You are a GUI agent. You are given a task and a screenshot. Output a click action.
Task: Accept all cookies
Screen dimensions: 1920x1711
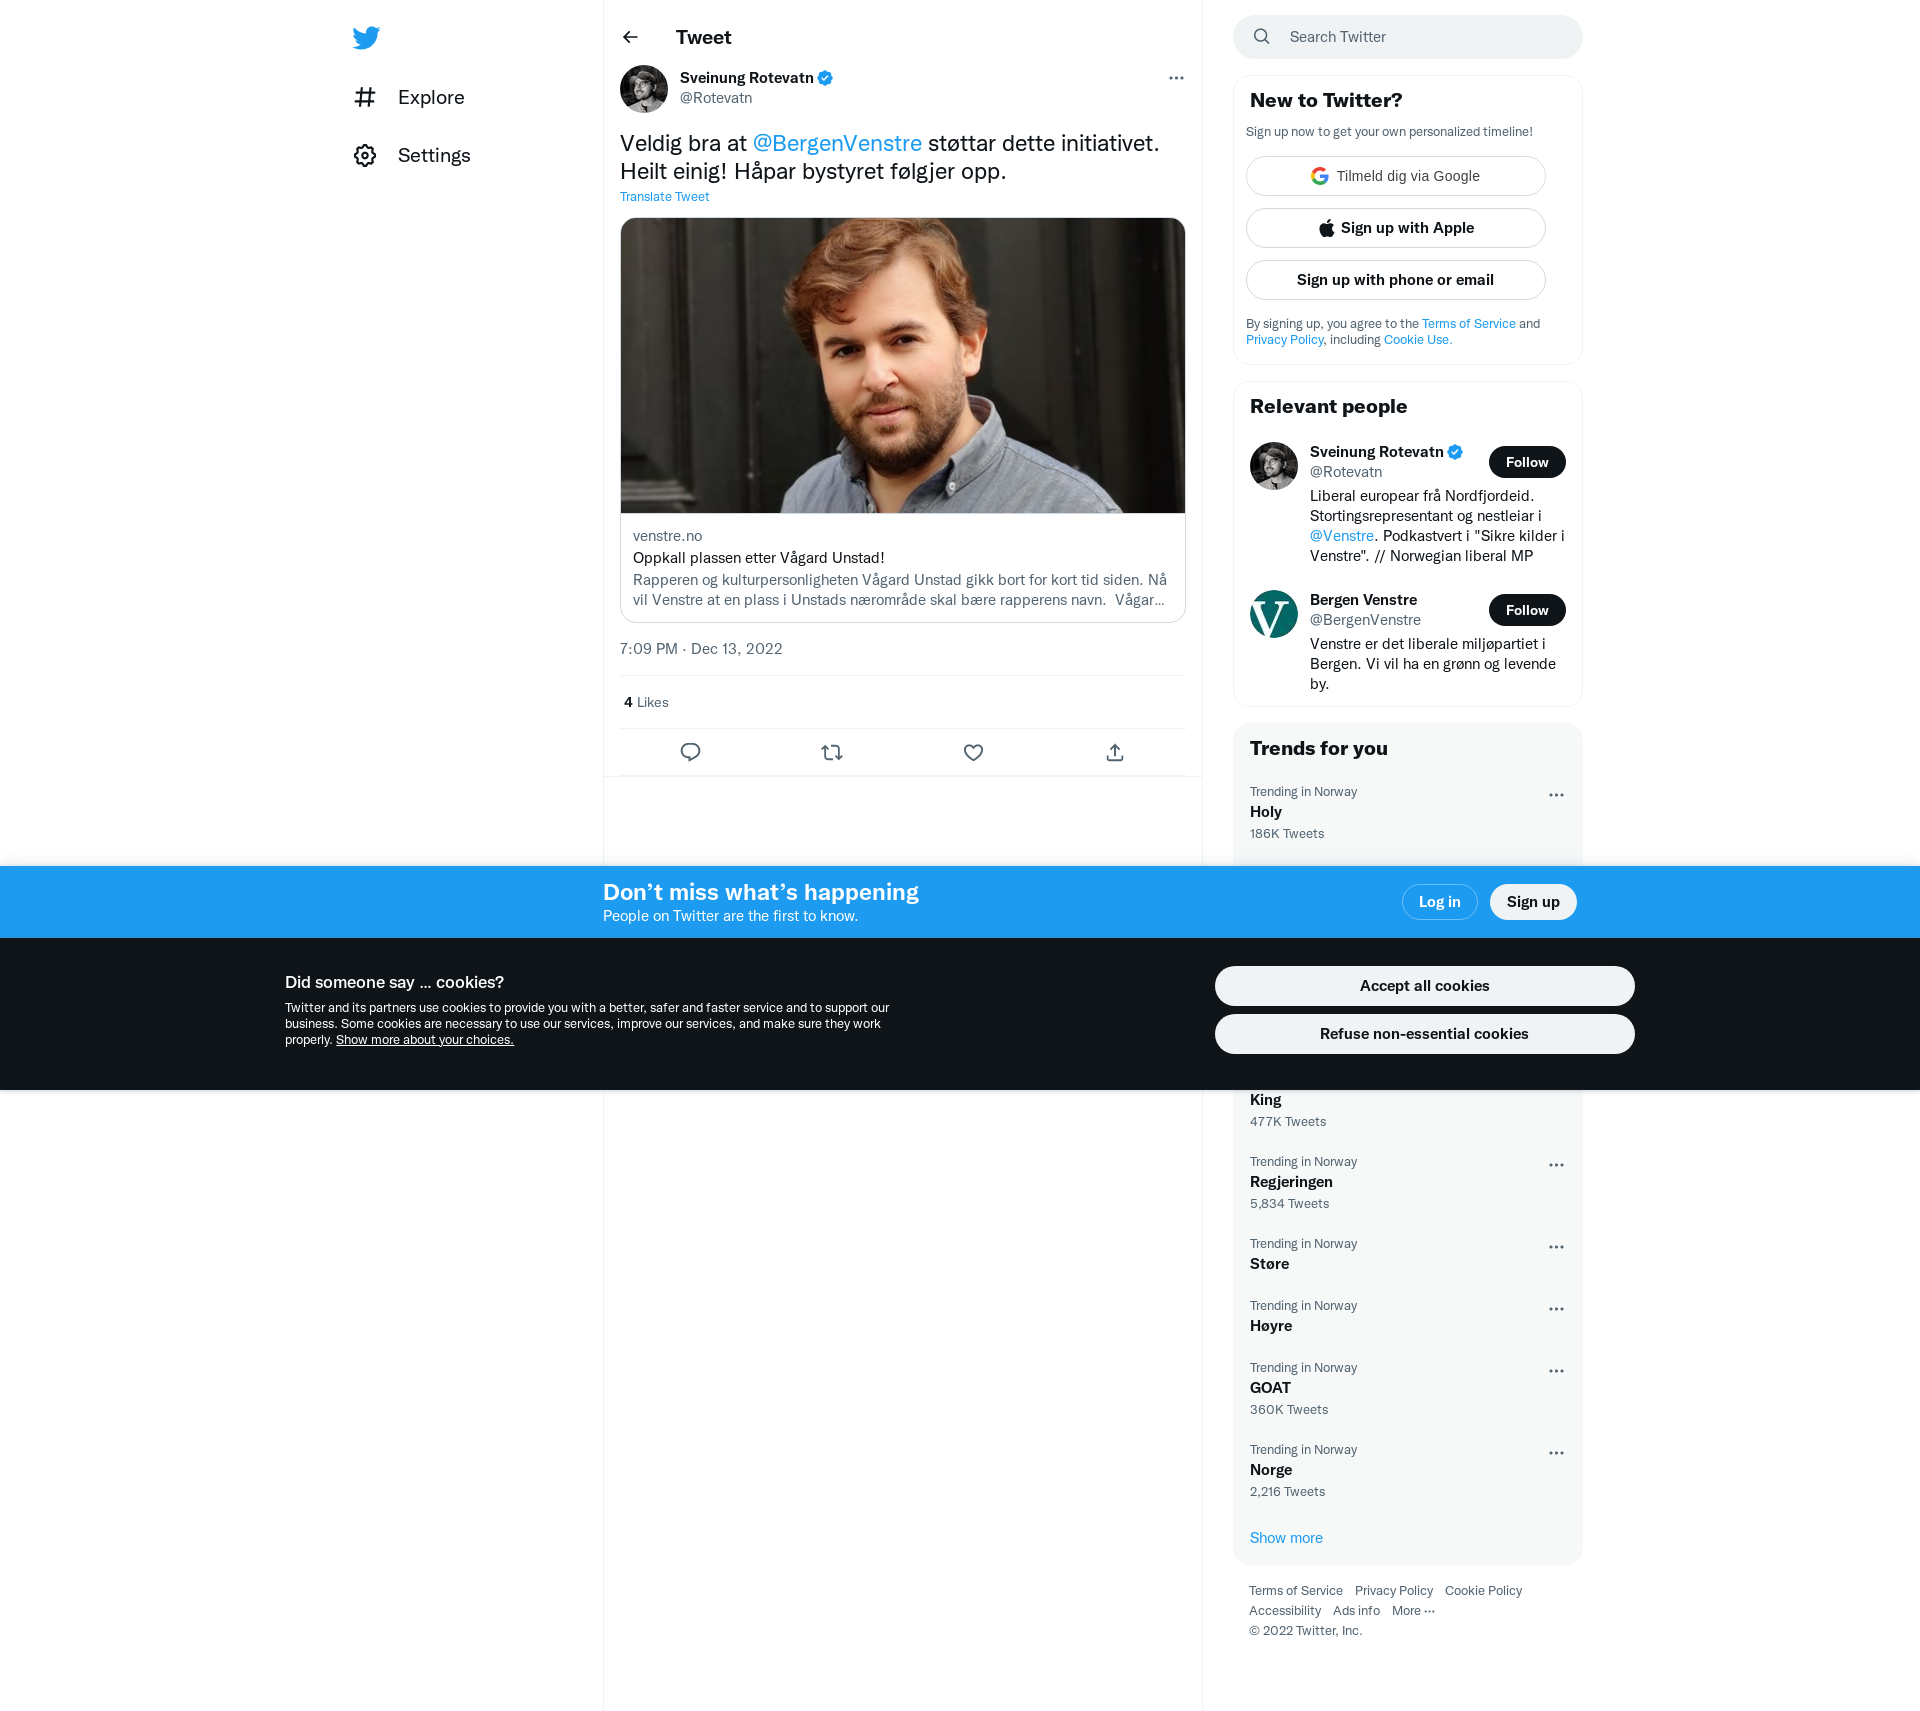[x=1424, y=986]
